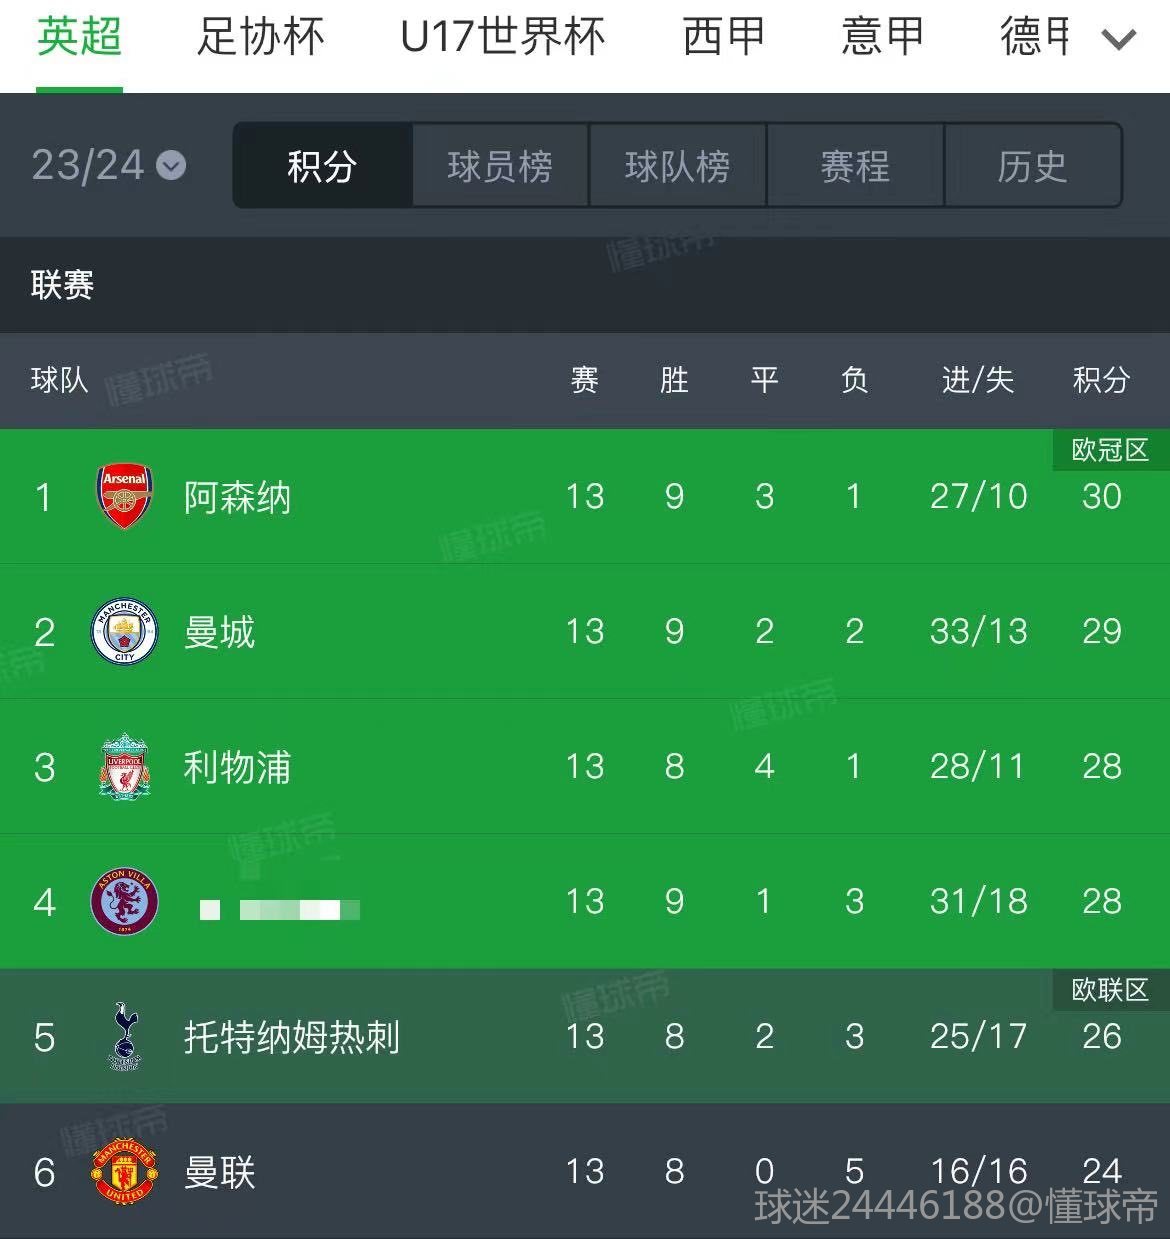Show the 历史 history view
1170x1239 pixels.
click(x=1032, y=166)
